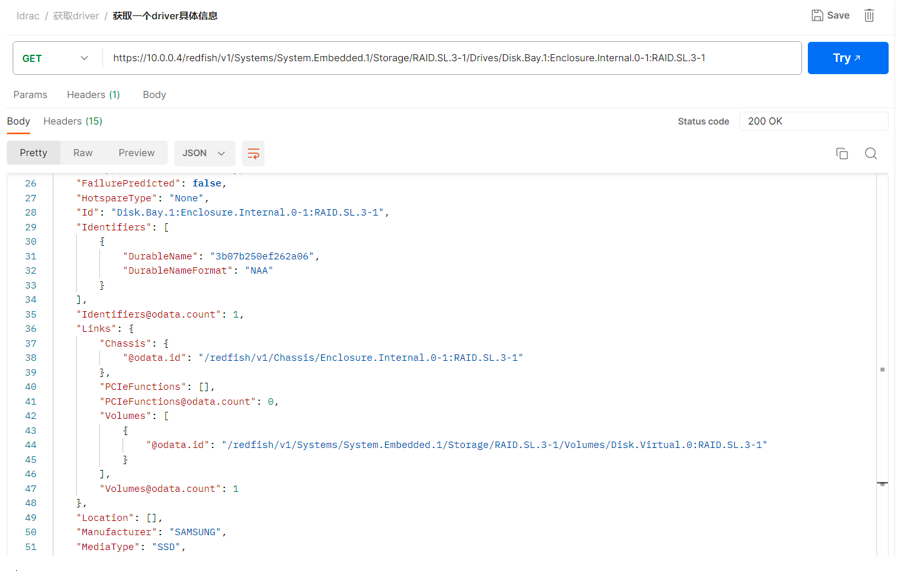Select Pretty view mode
The height and width of the screenshot is (571, 899).
(x=33, y=153)
